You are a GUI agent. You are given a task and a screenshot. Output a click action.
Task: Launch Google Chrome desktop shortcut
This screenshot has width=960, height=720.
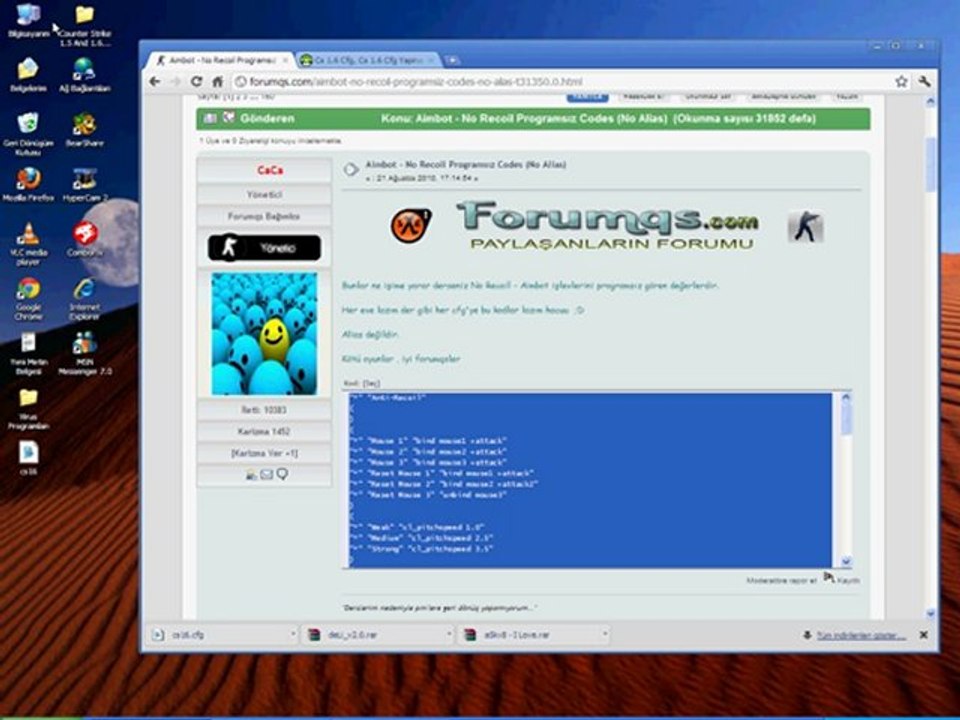tap(28, 298)
